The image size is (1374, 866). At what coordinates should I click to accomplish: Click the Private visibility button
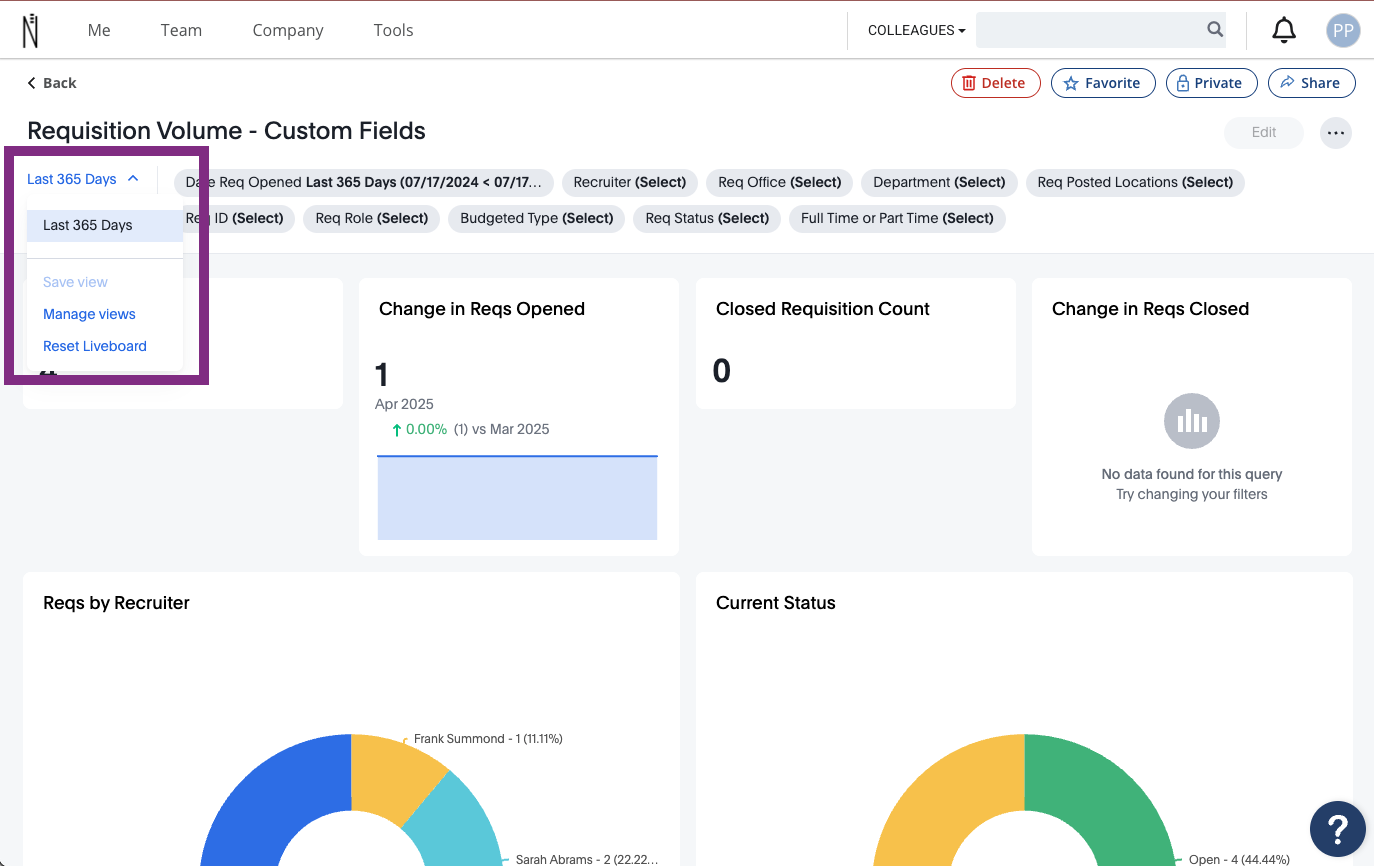(1211, 83)
